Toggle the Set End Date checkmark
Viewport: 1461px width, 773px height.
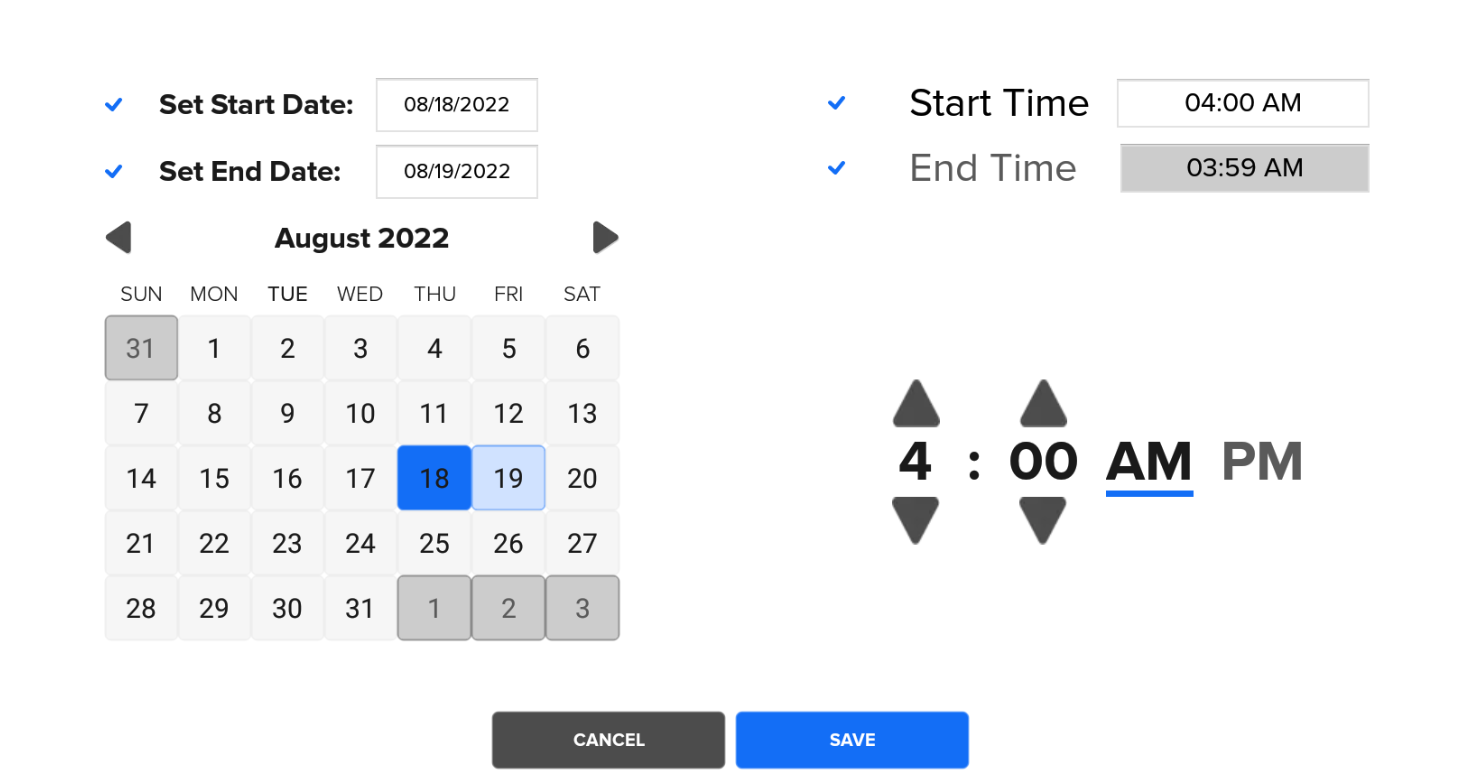(x=114, y=171)
